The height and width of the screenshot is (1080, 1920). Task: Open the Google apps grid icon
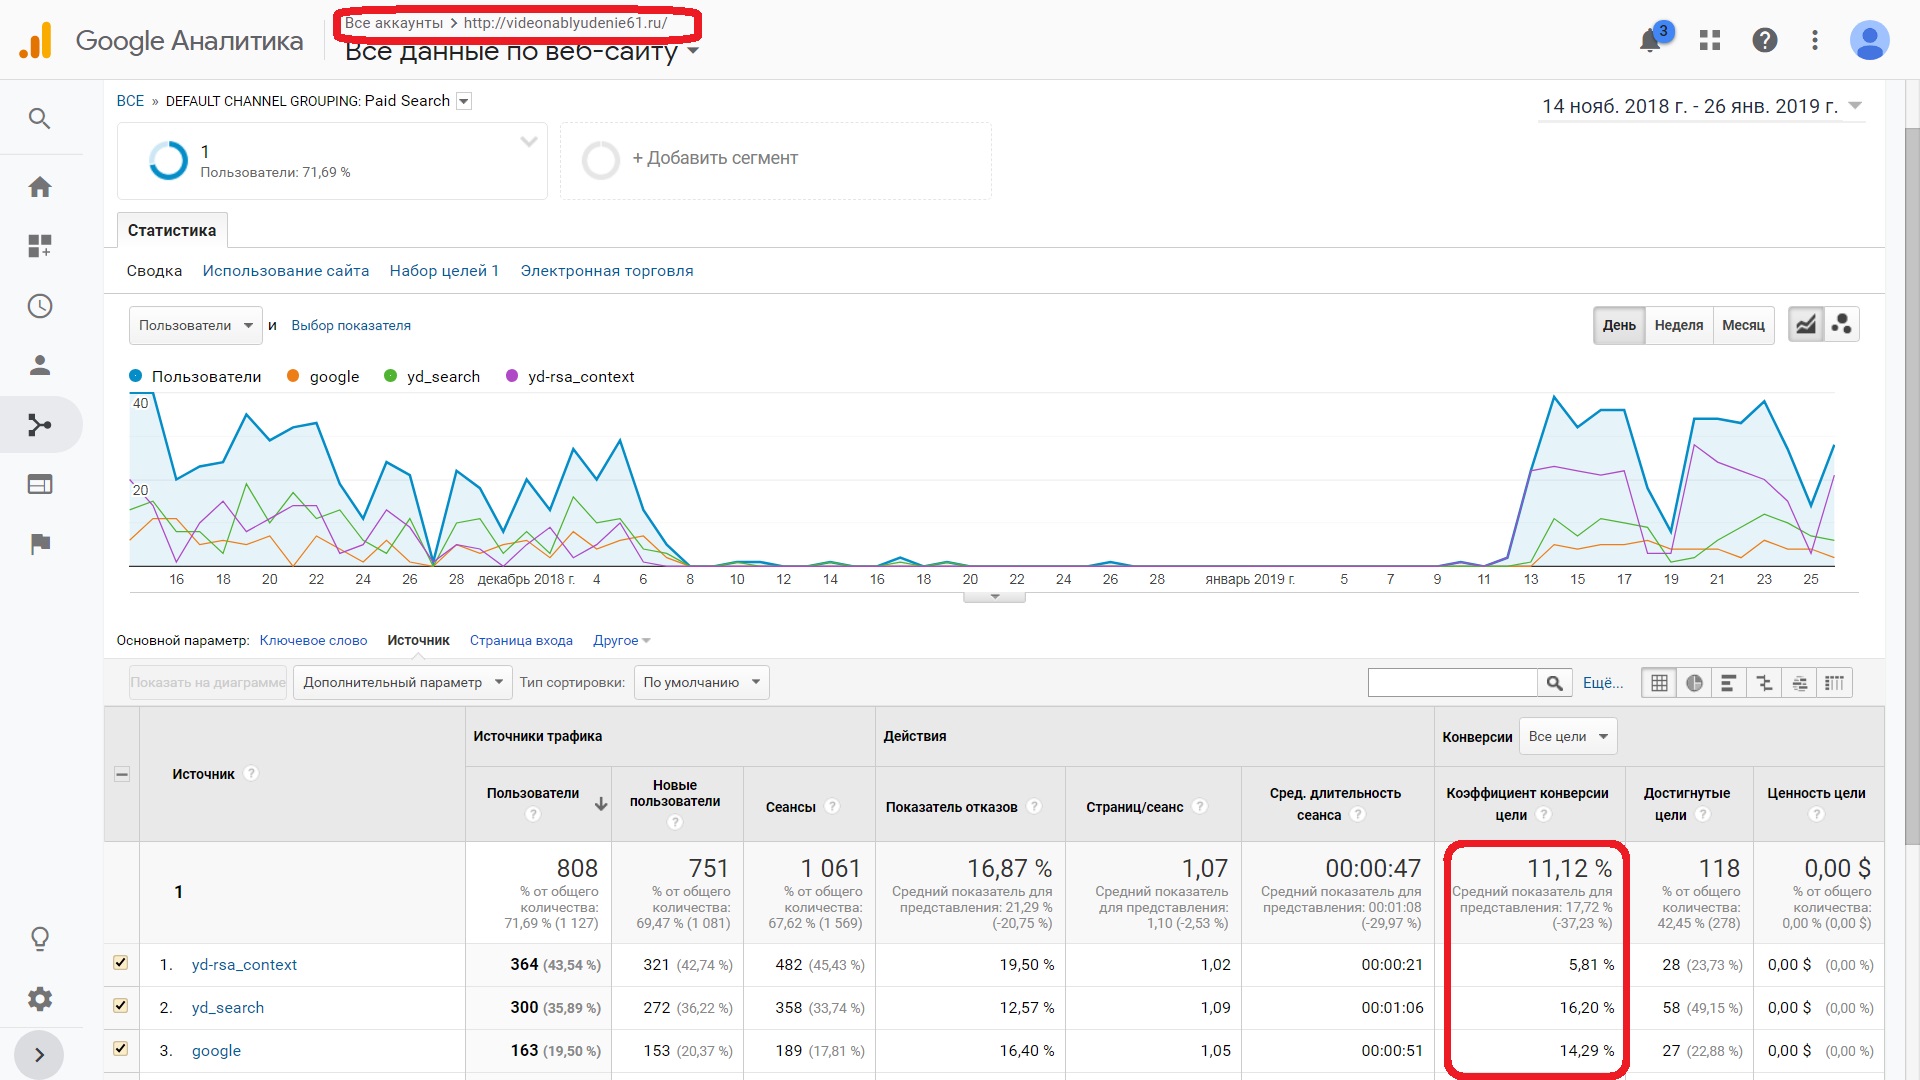pos(1710,40)
